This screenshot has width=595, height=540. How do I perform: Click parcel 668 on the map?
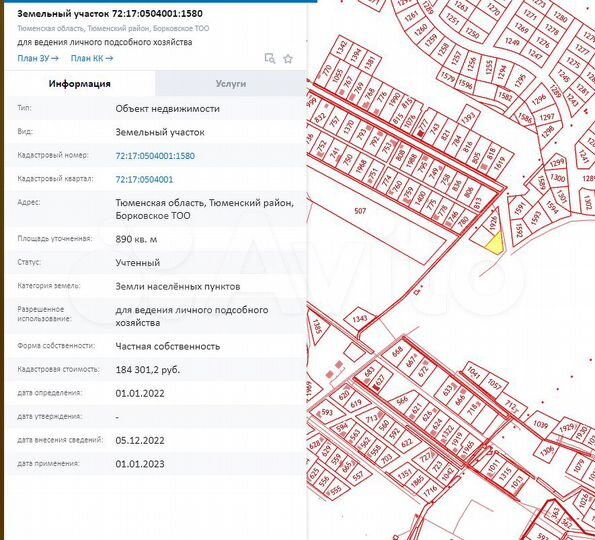(397, 352)
